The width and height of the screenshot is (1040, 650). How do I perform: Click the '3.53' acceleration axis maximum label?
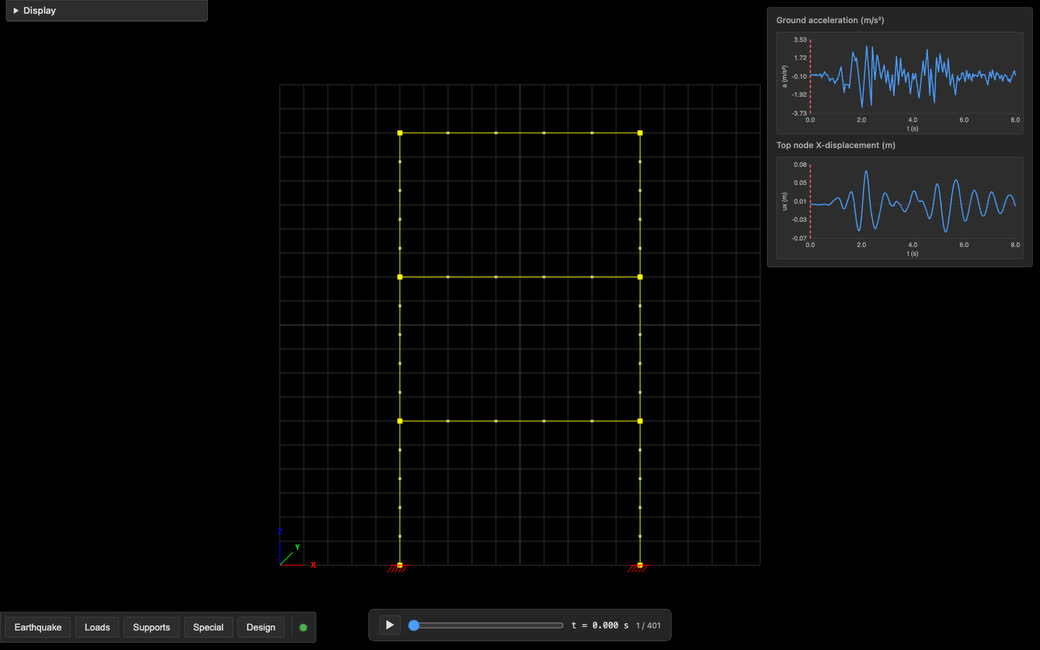800,40
